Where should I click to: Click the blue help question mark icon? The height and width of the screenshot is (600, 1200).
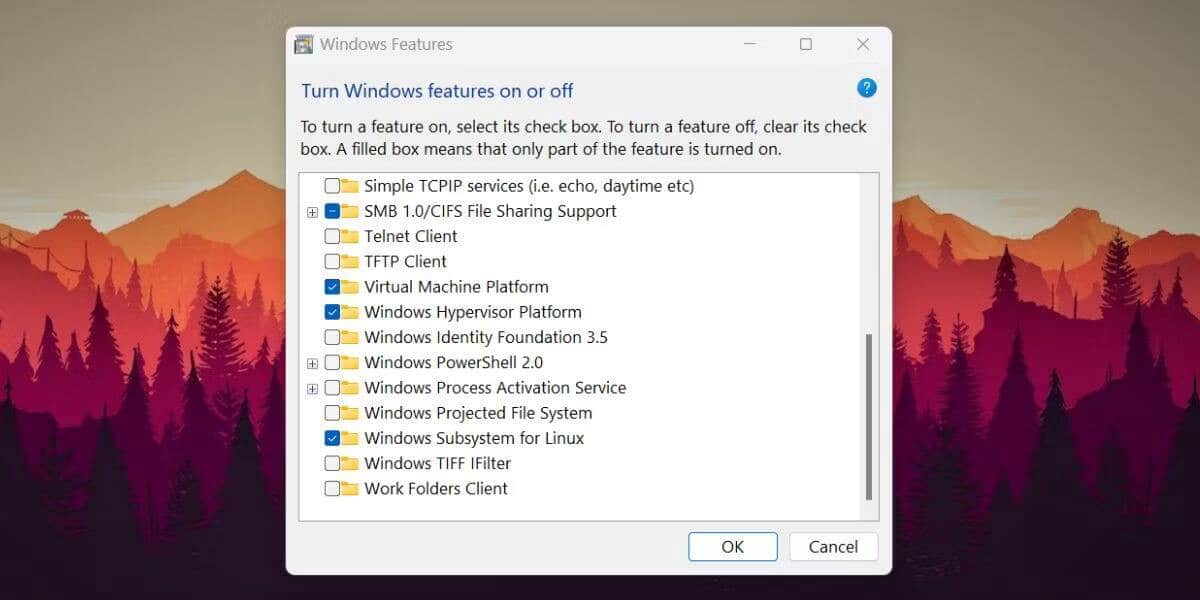866,88
